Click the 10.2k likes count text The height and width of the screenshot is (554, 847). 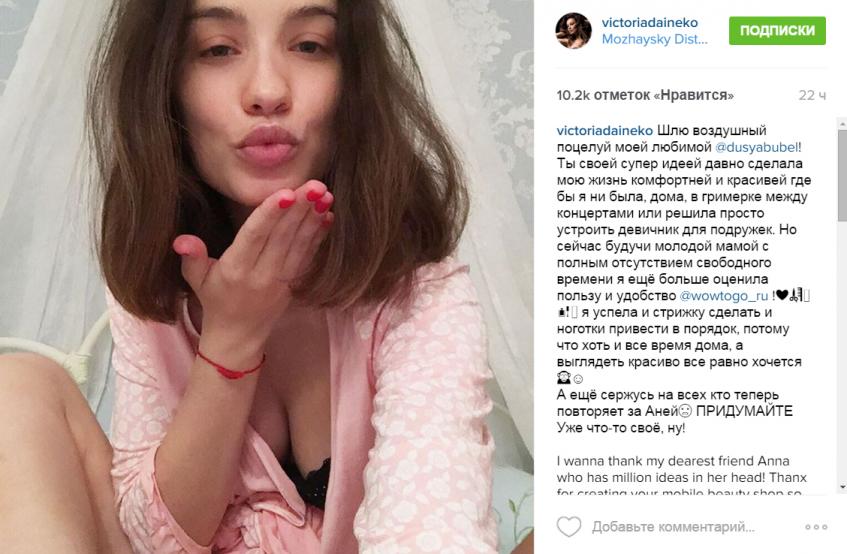645,95
